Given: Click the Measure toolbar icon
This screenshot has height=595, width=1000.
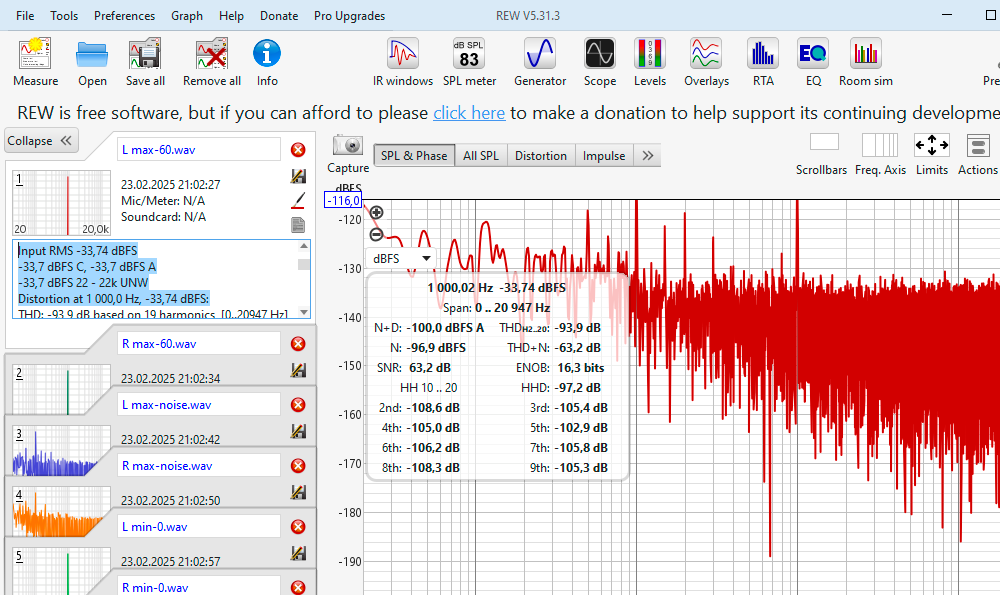Looking at the screenshot, I should (35, 62).
